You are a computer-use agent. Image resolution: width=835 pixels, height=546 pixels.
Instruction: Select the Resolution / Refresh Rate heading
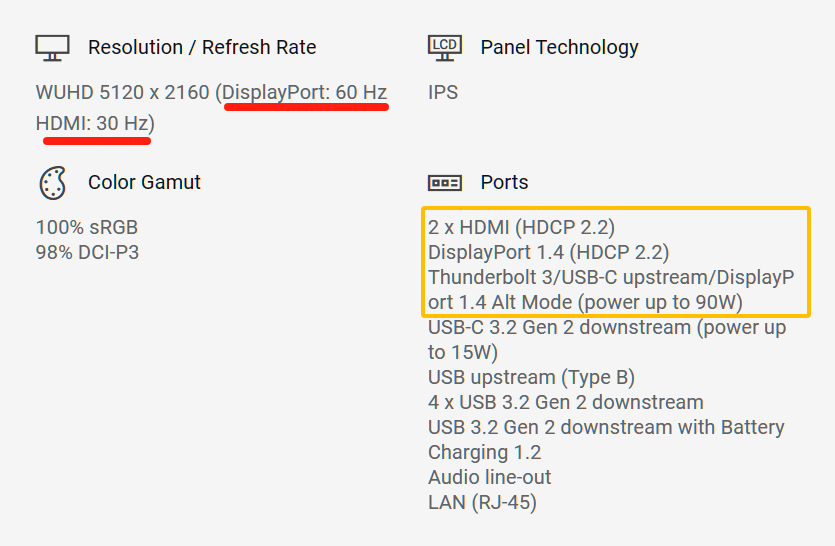click(202, 47)
